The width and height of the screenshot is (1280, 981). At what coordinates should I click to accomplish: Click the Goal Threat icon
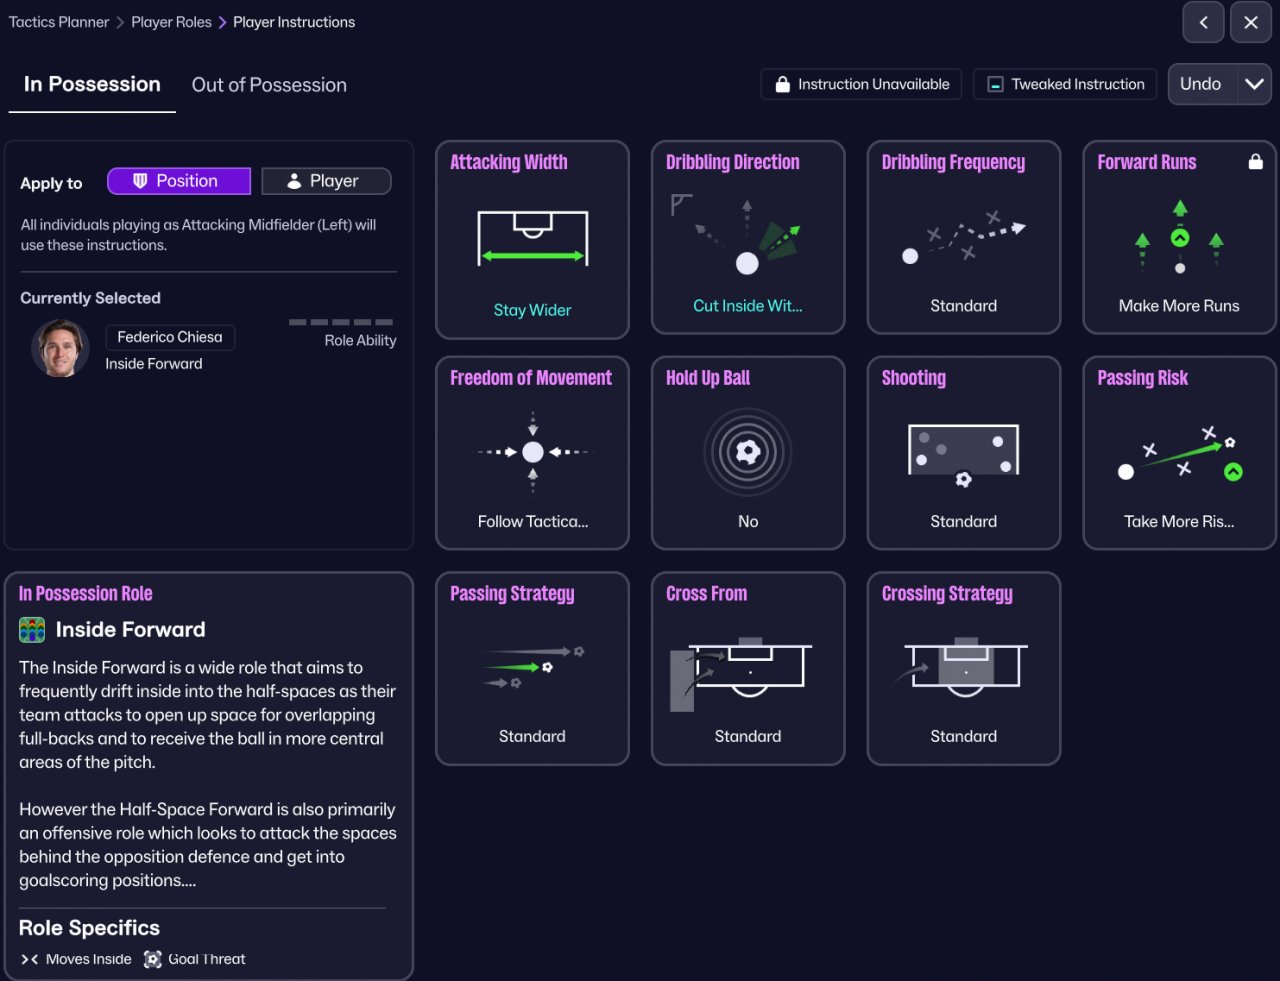pos(153,959)
